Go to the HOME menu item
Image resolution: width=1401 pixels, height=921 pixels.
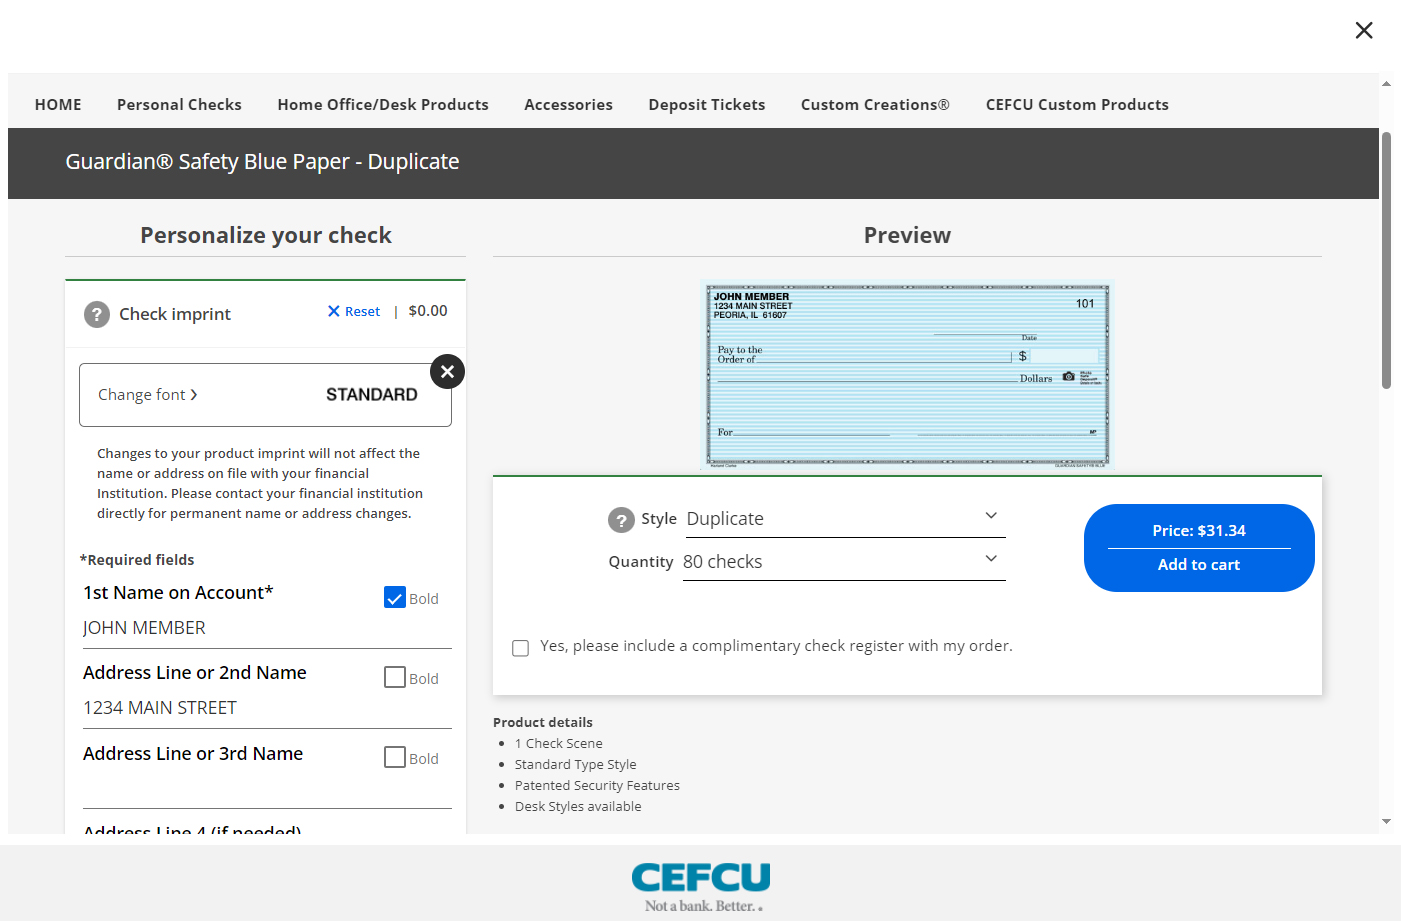click(58, 104)
